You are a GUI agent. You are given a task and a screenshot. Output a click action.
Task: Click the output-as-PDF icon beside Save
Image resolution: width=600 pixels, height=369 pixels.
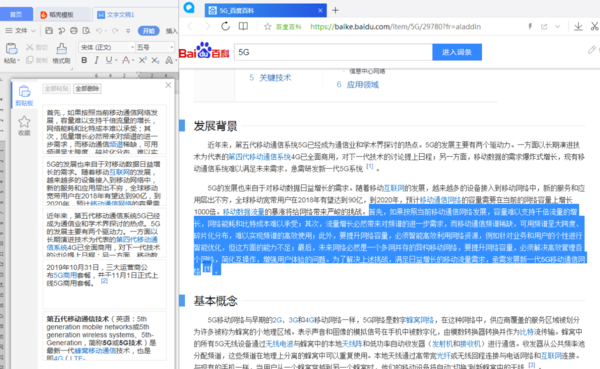(61, 31)
